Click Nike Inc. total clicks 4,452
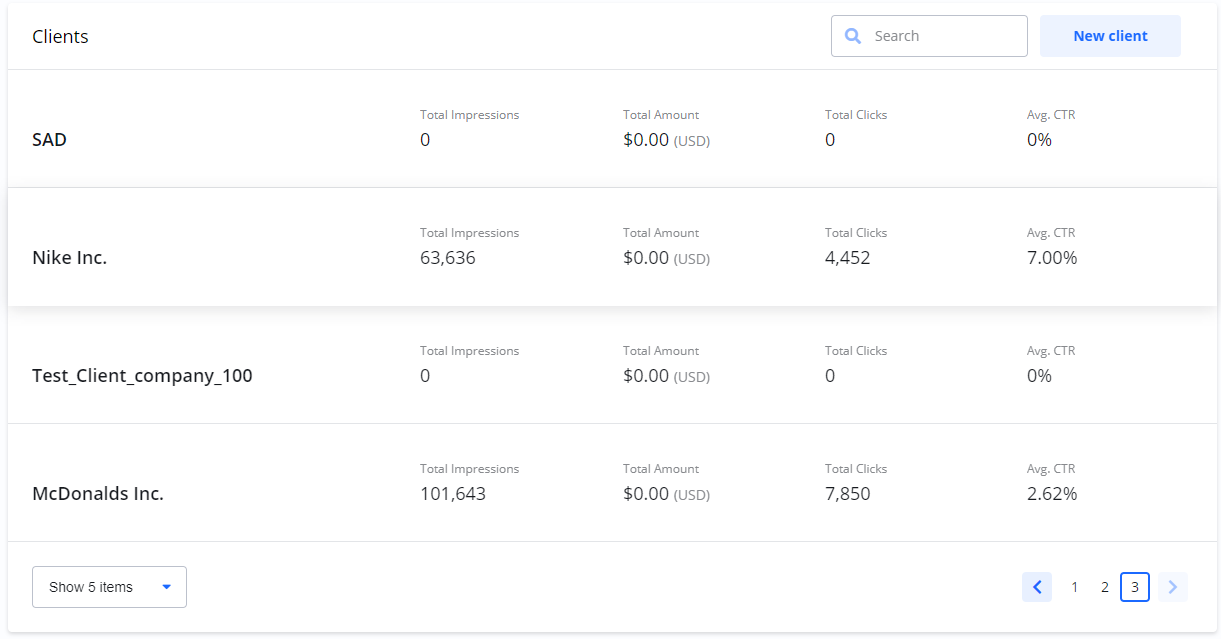This screenshot has width=1221, height=639. (848, 258)
